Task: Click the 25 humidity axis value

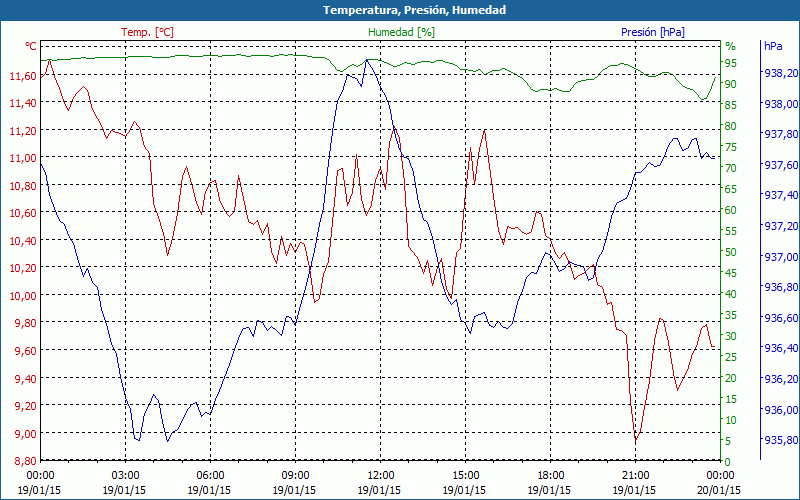Action: pos(731,357)
